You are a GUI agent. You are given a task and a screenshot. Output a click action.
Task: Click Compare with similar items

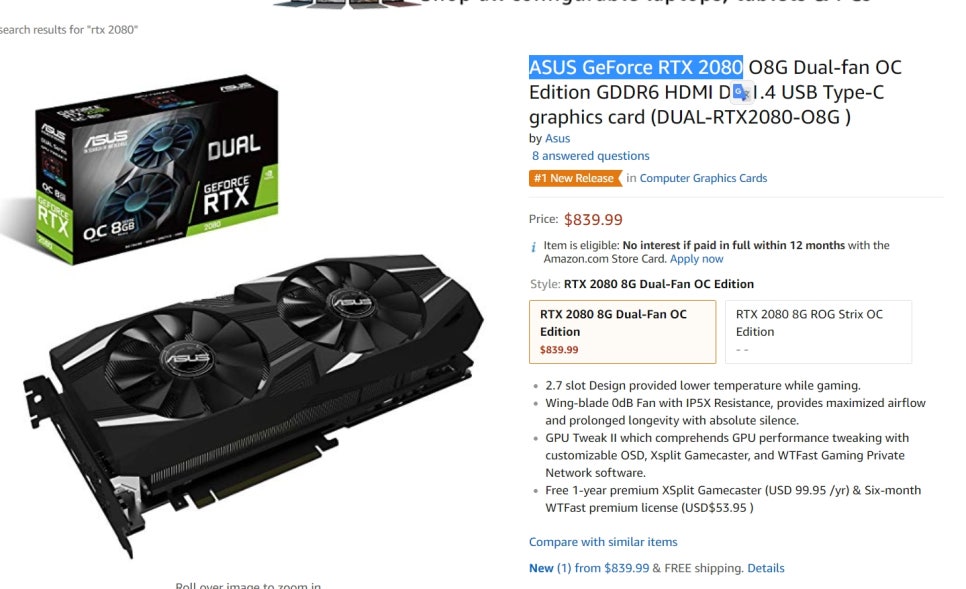point(603,542)
